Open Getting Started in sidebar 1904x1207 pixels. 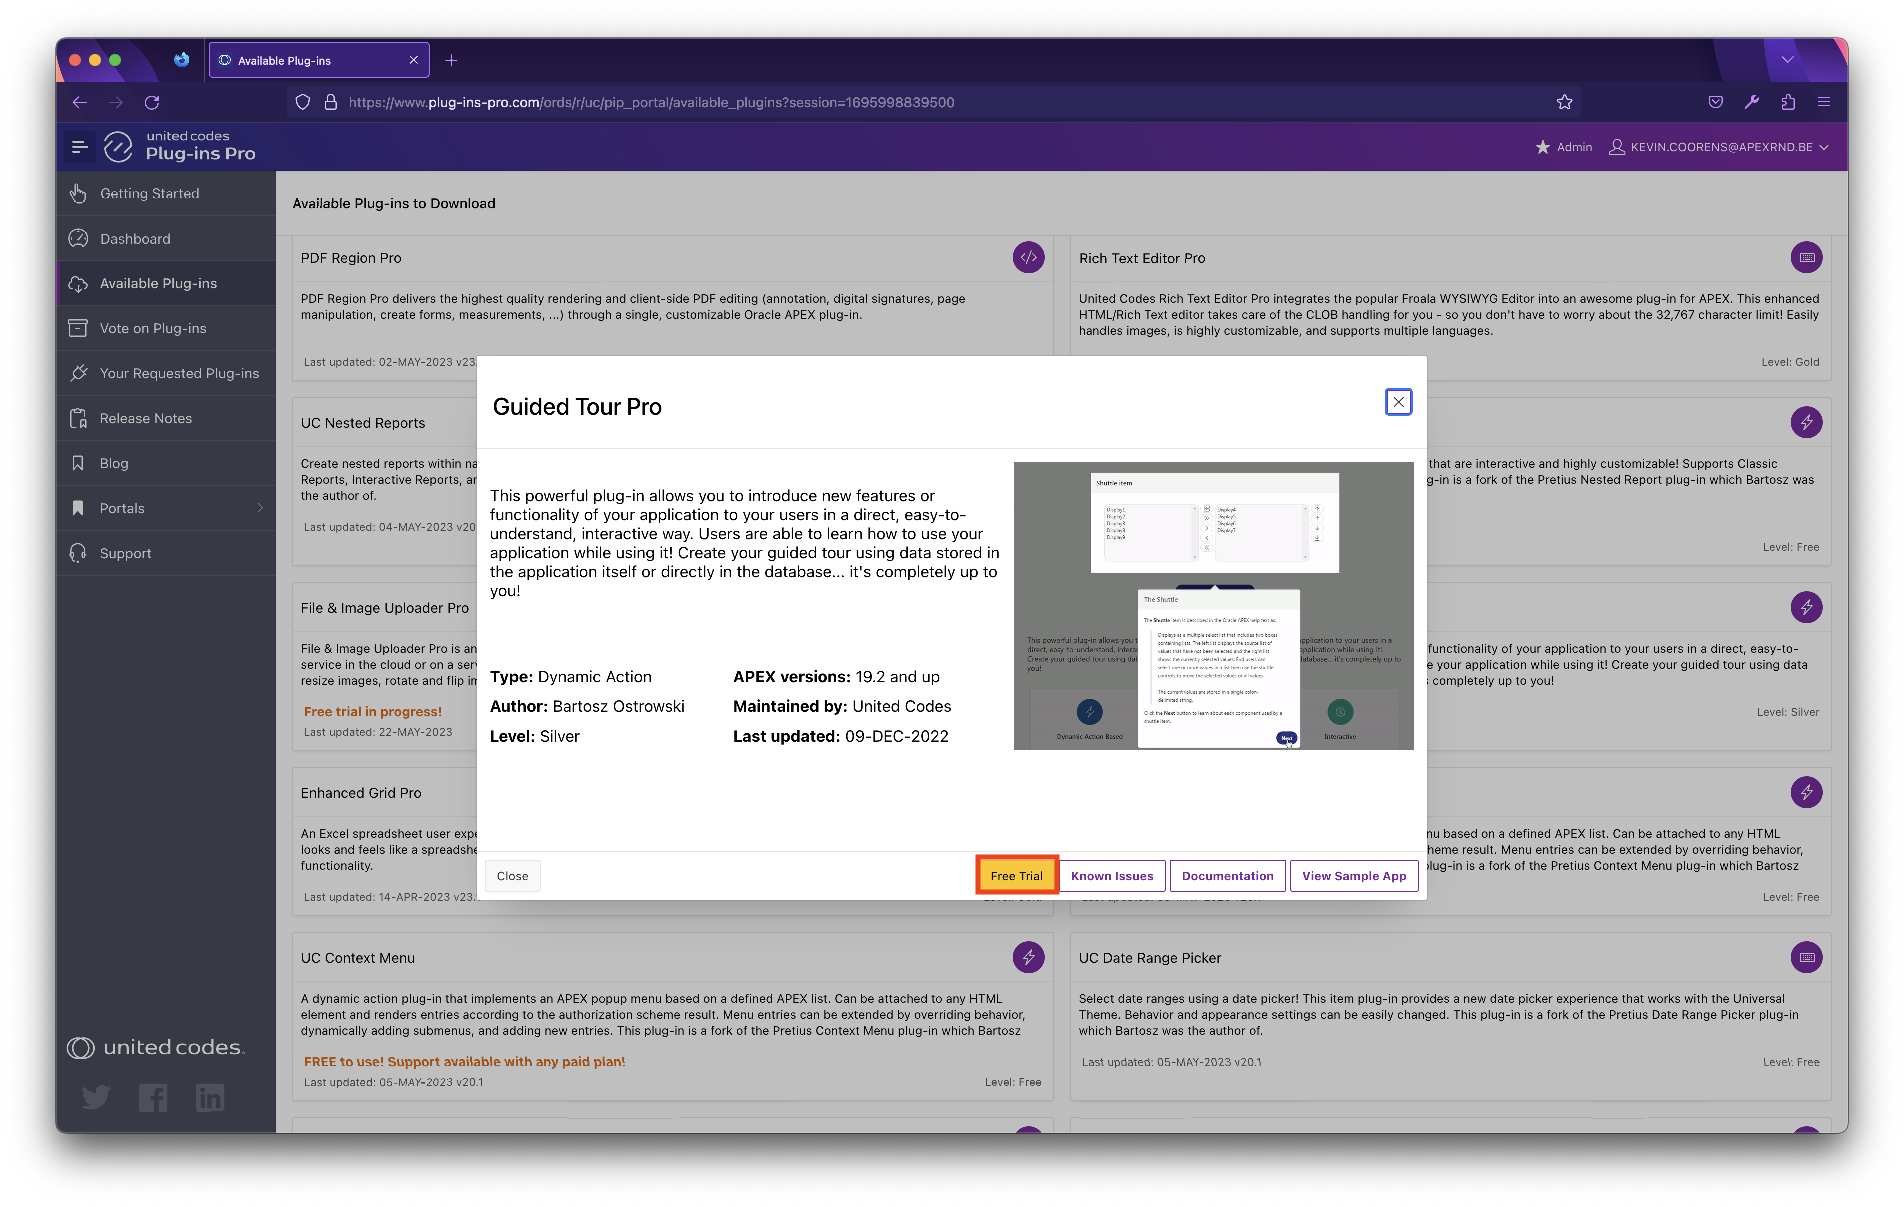166,193
